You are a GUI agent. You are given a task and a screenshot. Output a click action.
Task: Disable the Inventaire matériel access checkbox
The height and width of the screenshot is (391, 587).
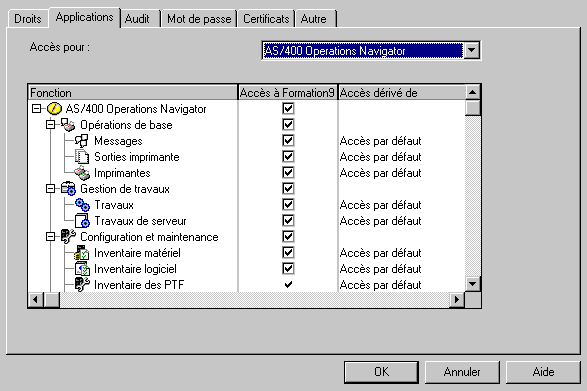click(288, 252)
